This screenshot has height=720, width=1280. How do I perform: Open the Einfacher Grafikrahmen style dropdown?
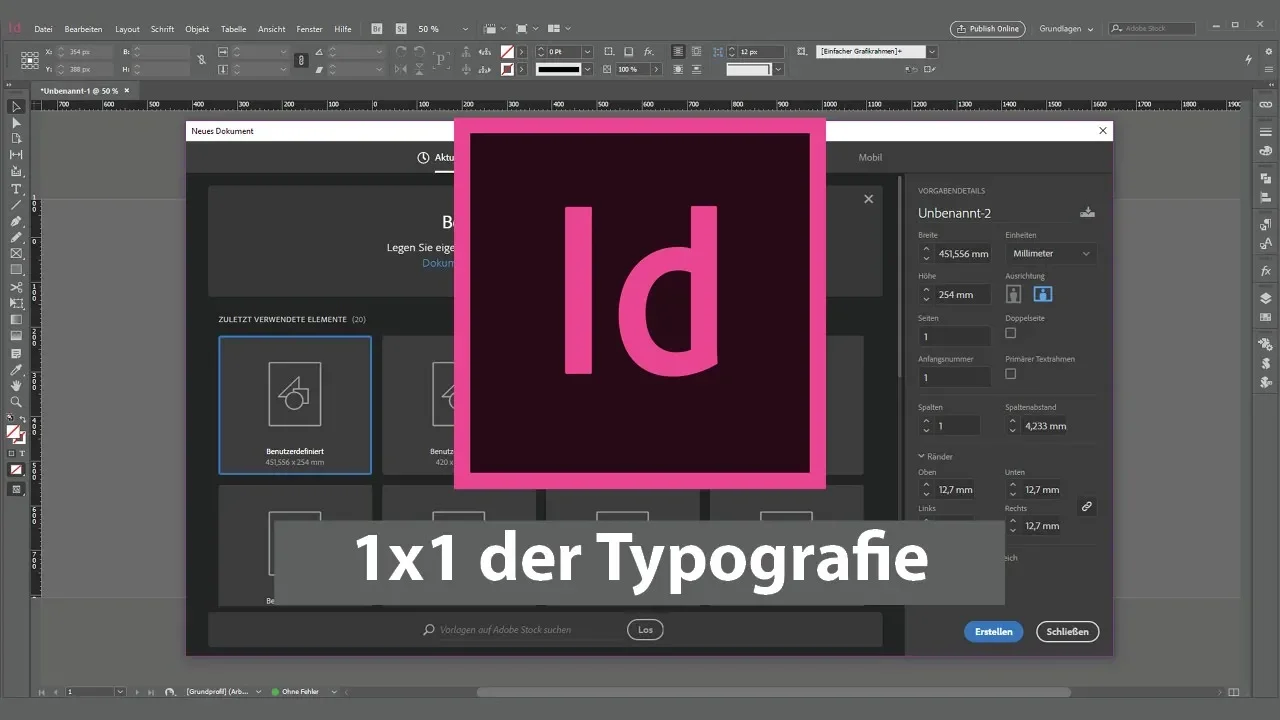click(932, 51)
